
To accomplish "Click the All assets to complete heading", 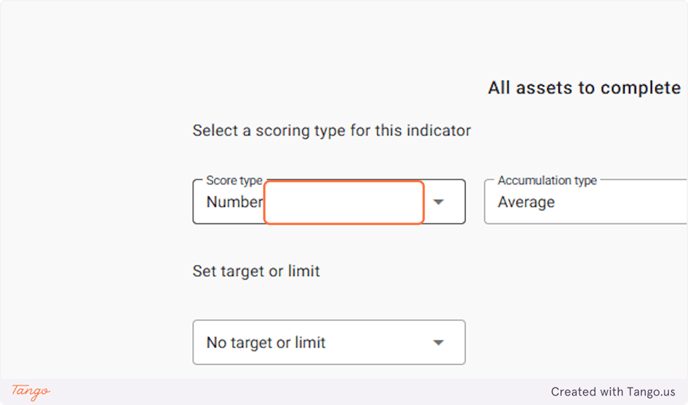I will (584, 88).
